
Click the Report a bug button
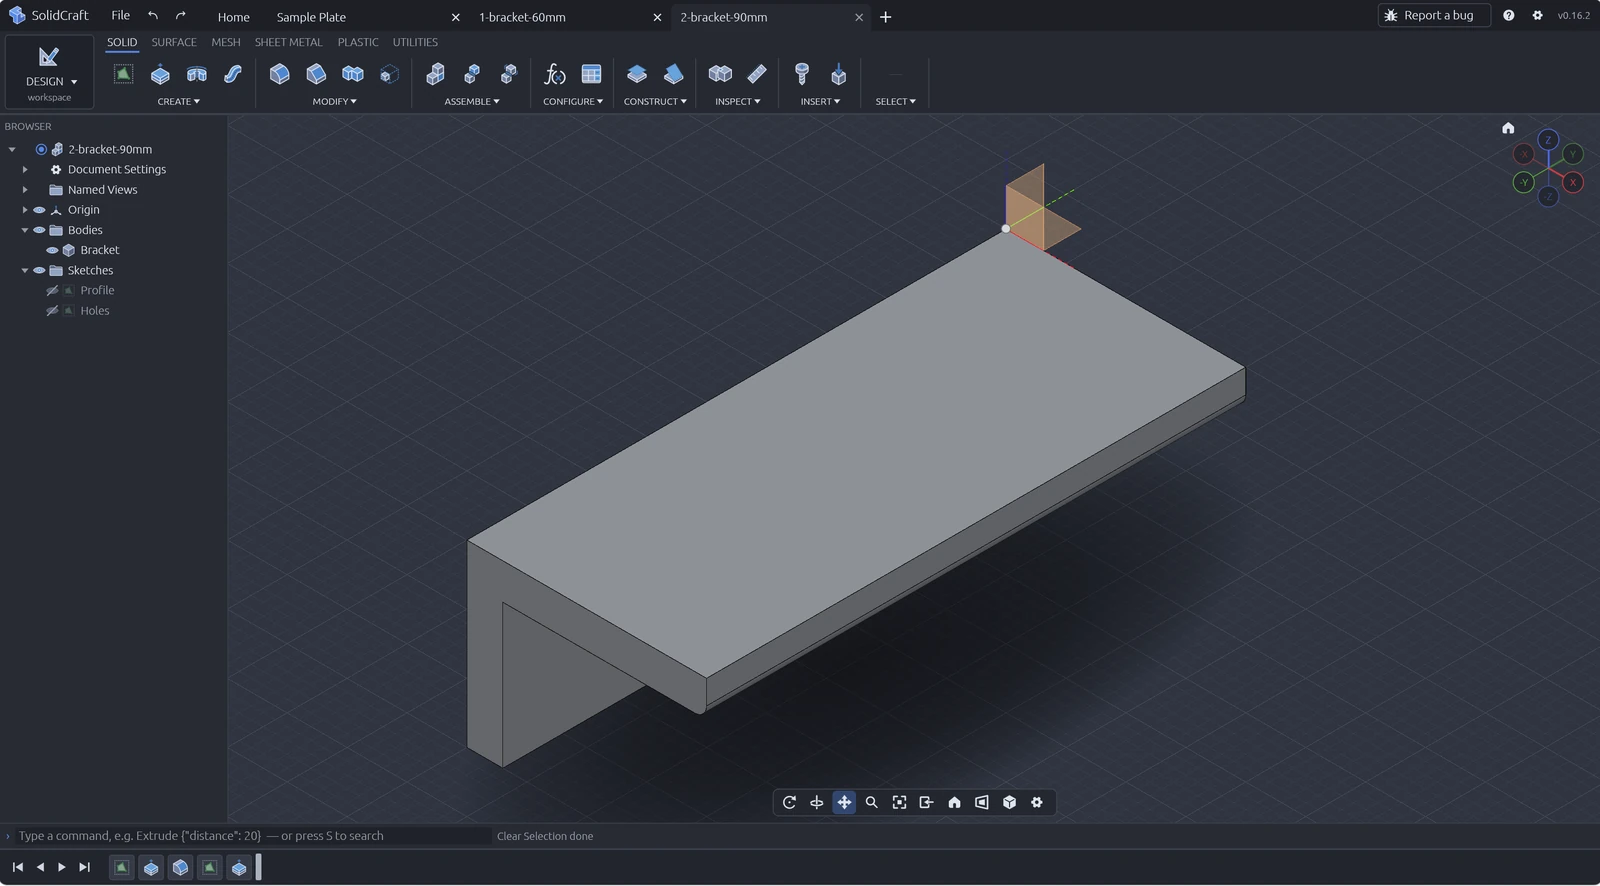1433,15
